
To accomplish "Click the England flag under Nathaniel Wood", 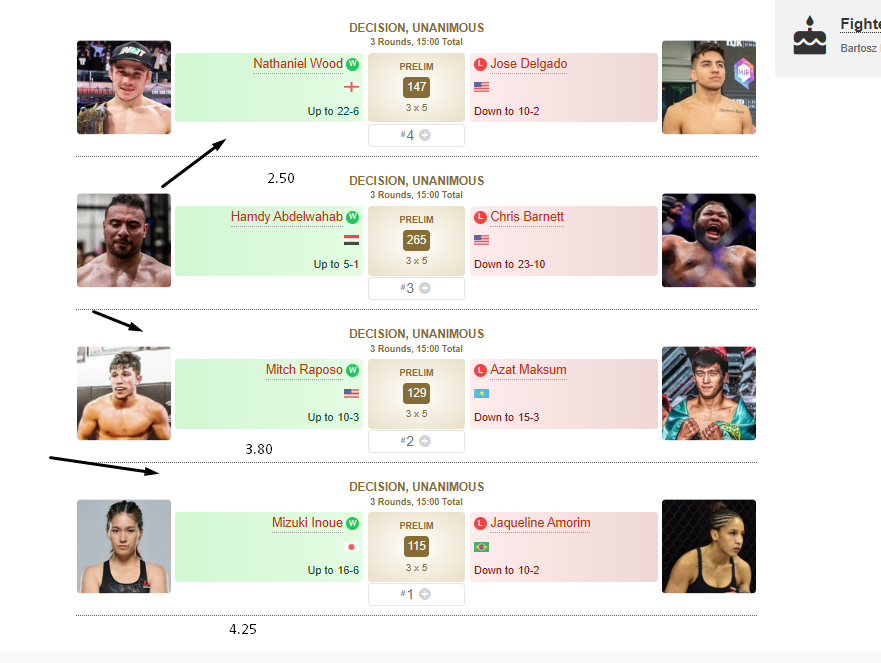I will [351, 87].
